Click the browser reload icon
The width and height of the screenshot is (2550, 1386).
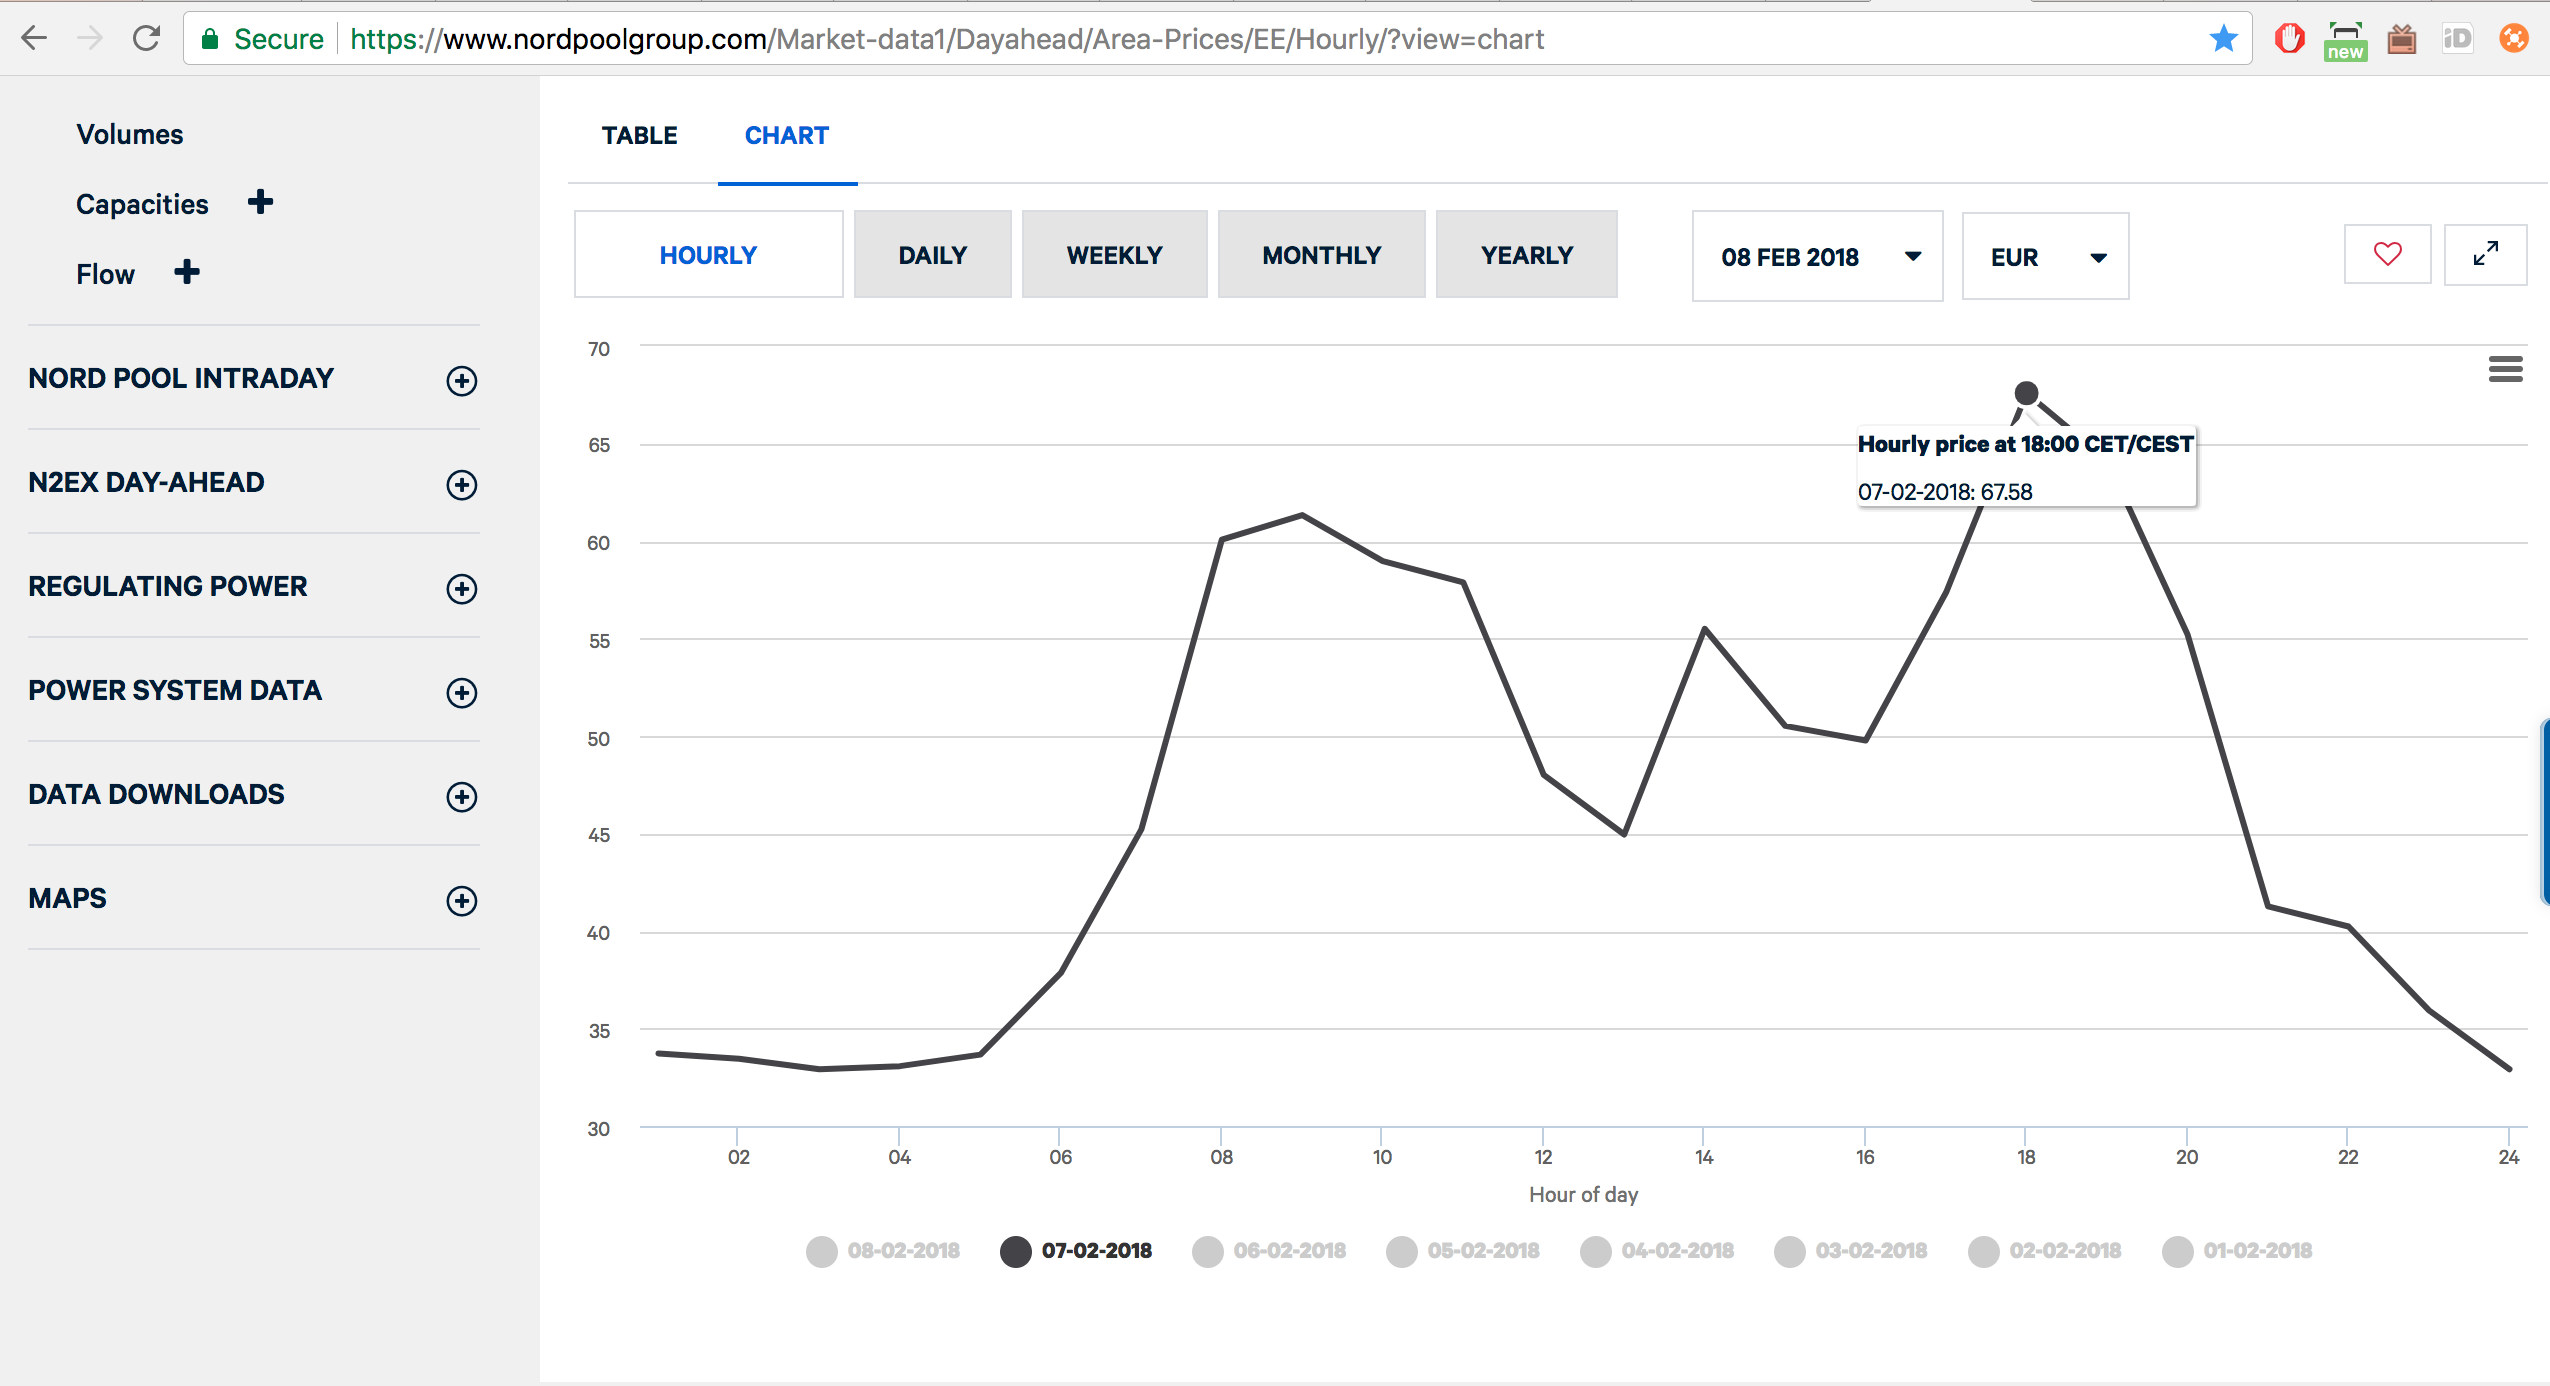[147, 39]
